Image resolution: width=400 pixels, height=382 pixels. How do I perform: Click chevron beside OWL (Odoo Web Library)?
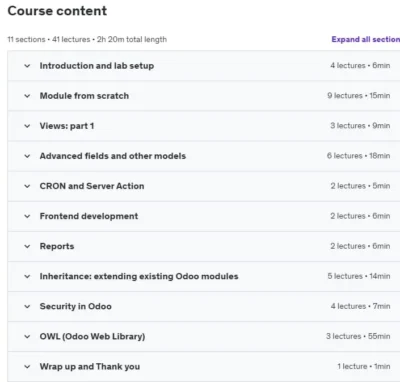[27, 337]
